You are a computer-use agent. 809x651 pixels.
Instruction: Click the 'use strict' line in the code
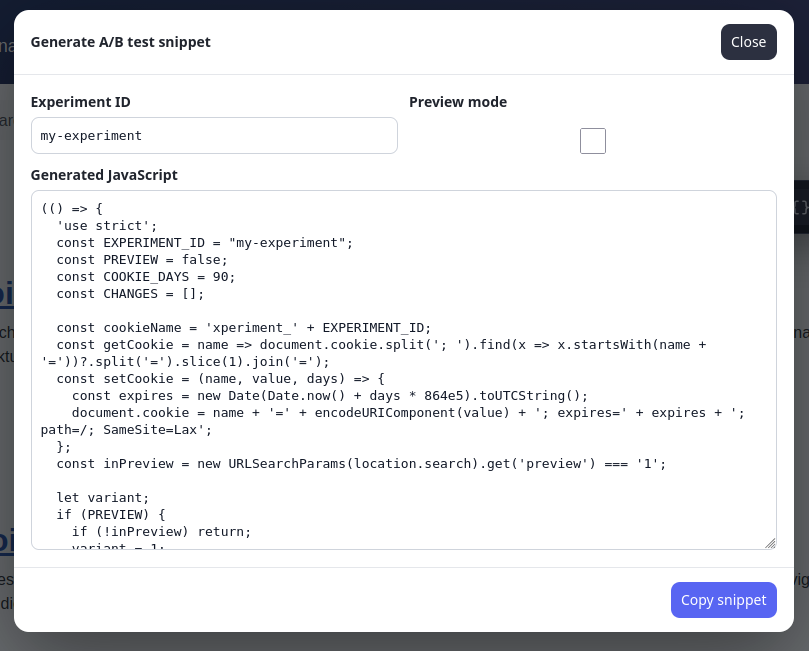(x=107, y=226)
